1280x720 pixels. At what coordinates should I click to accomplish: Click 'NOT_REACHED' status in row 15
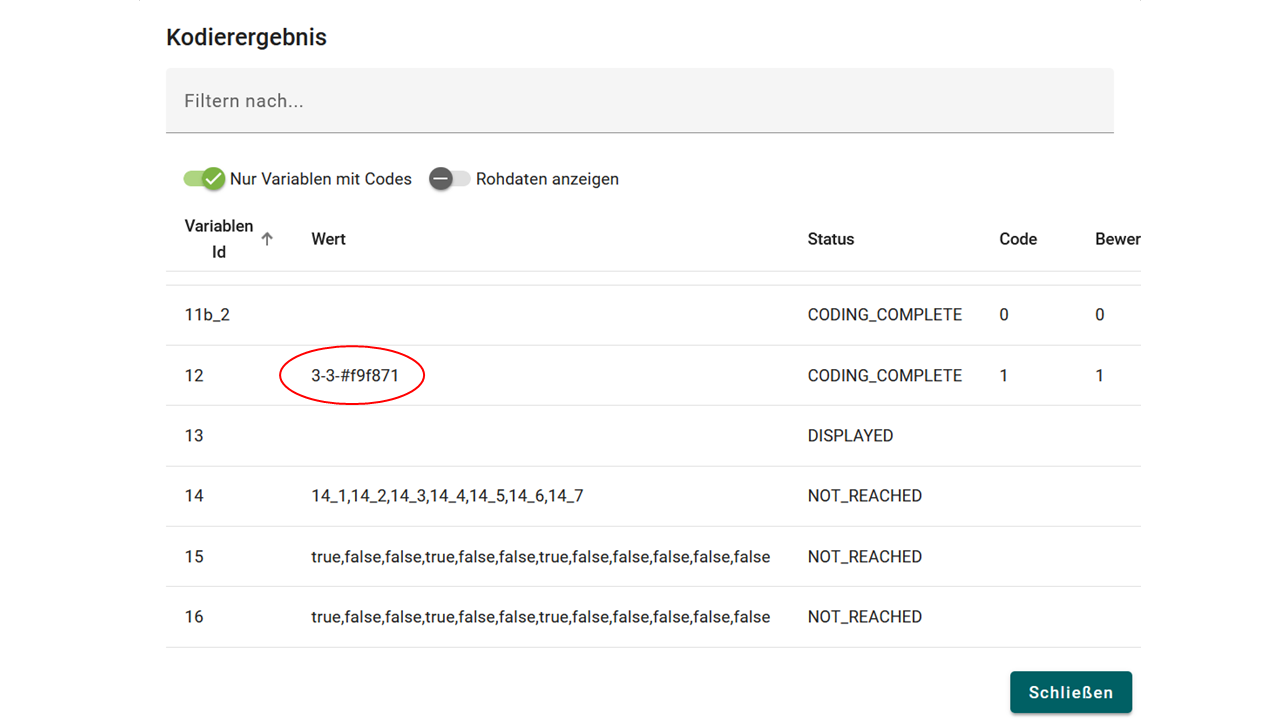pos(865,556)
